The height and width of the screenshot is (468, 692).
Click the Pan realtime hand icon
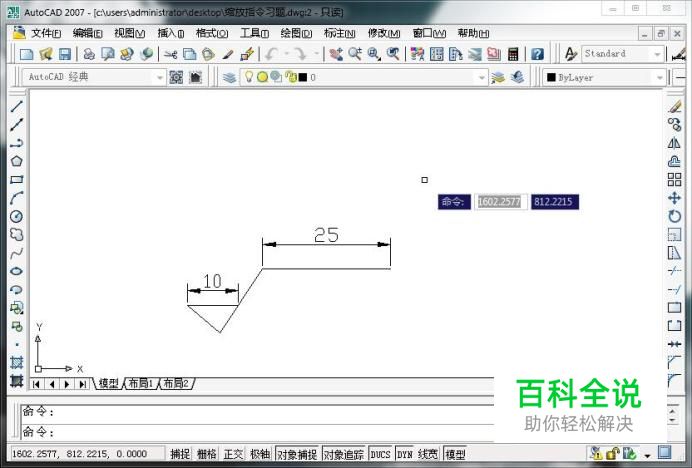336,54
